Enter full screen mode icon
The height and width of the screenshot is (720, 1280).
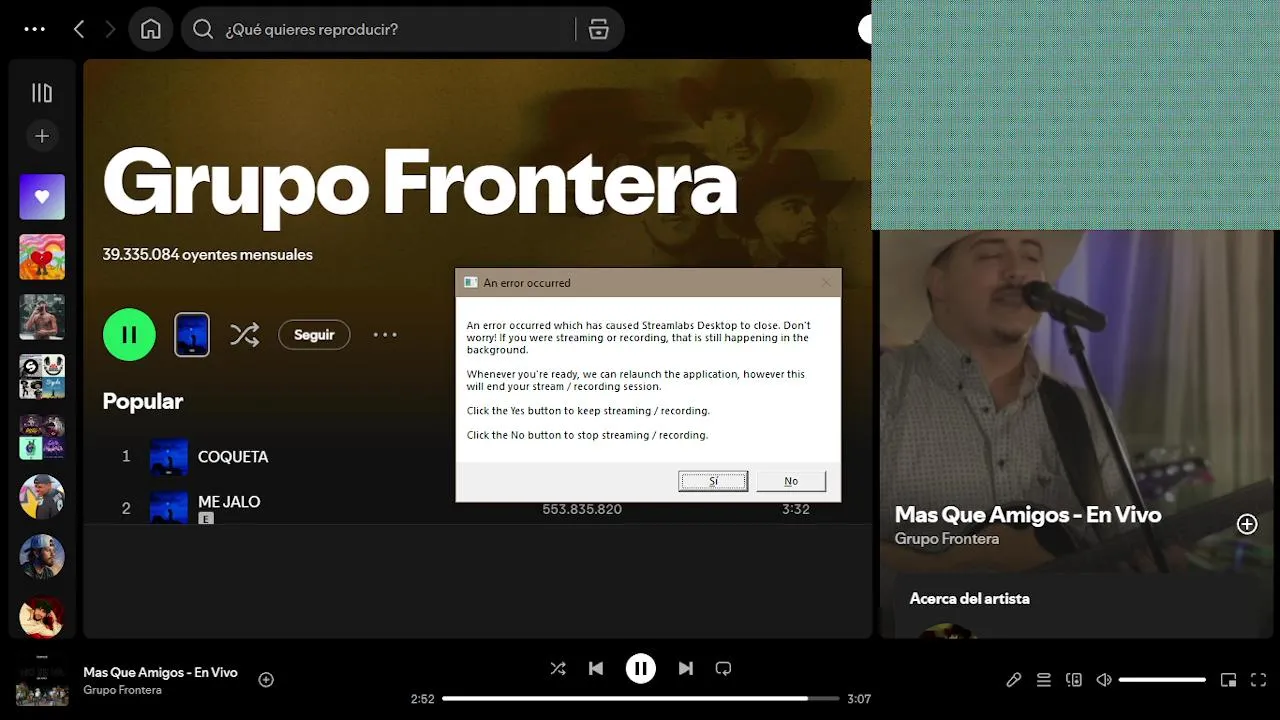click(x=1259, y=680)
